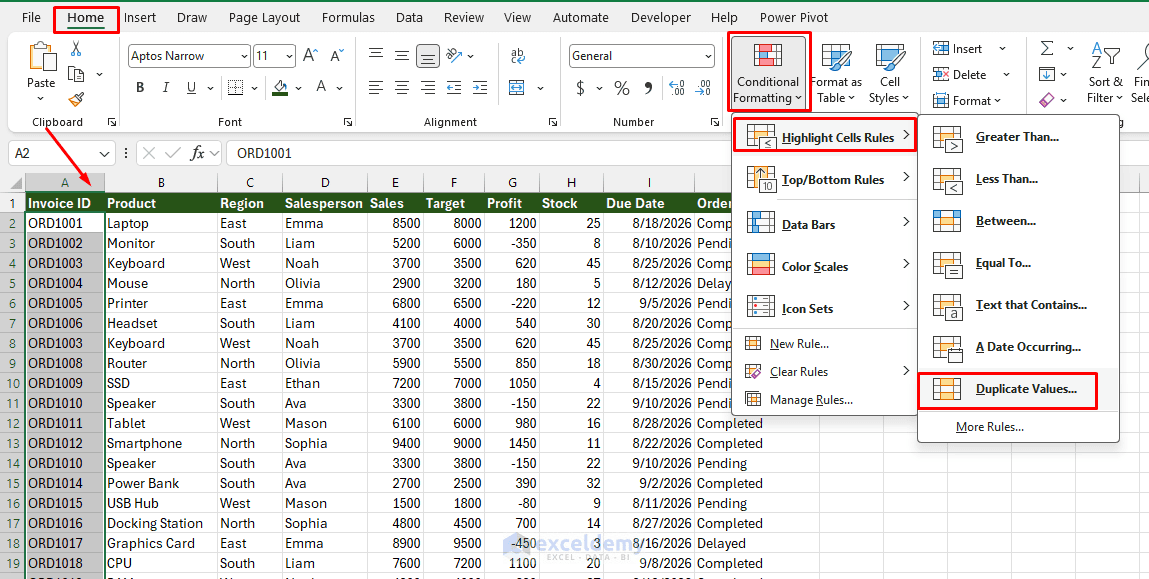Screen dimensions: 1149x579
Task: Toggle Bold formatting
Action: tap(140, 88)
